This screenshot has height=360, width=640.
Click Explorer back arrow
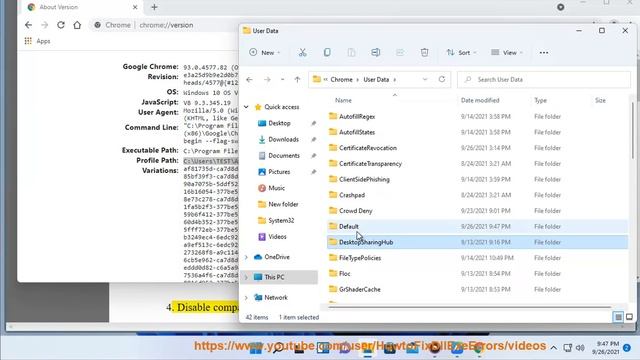[x=249, y=80]
